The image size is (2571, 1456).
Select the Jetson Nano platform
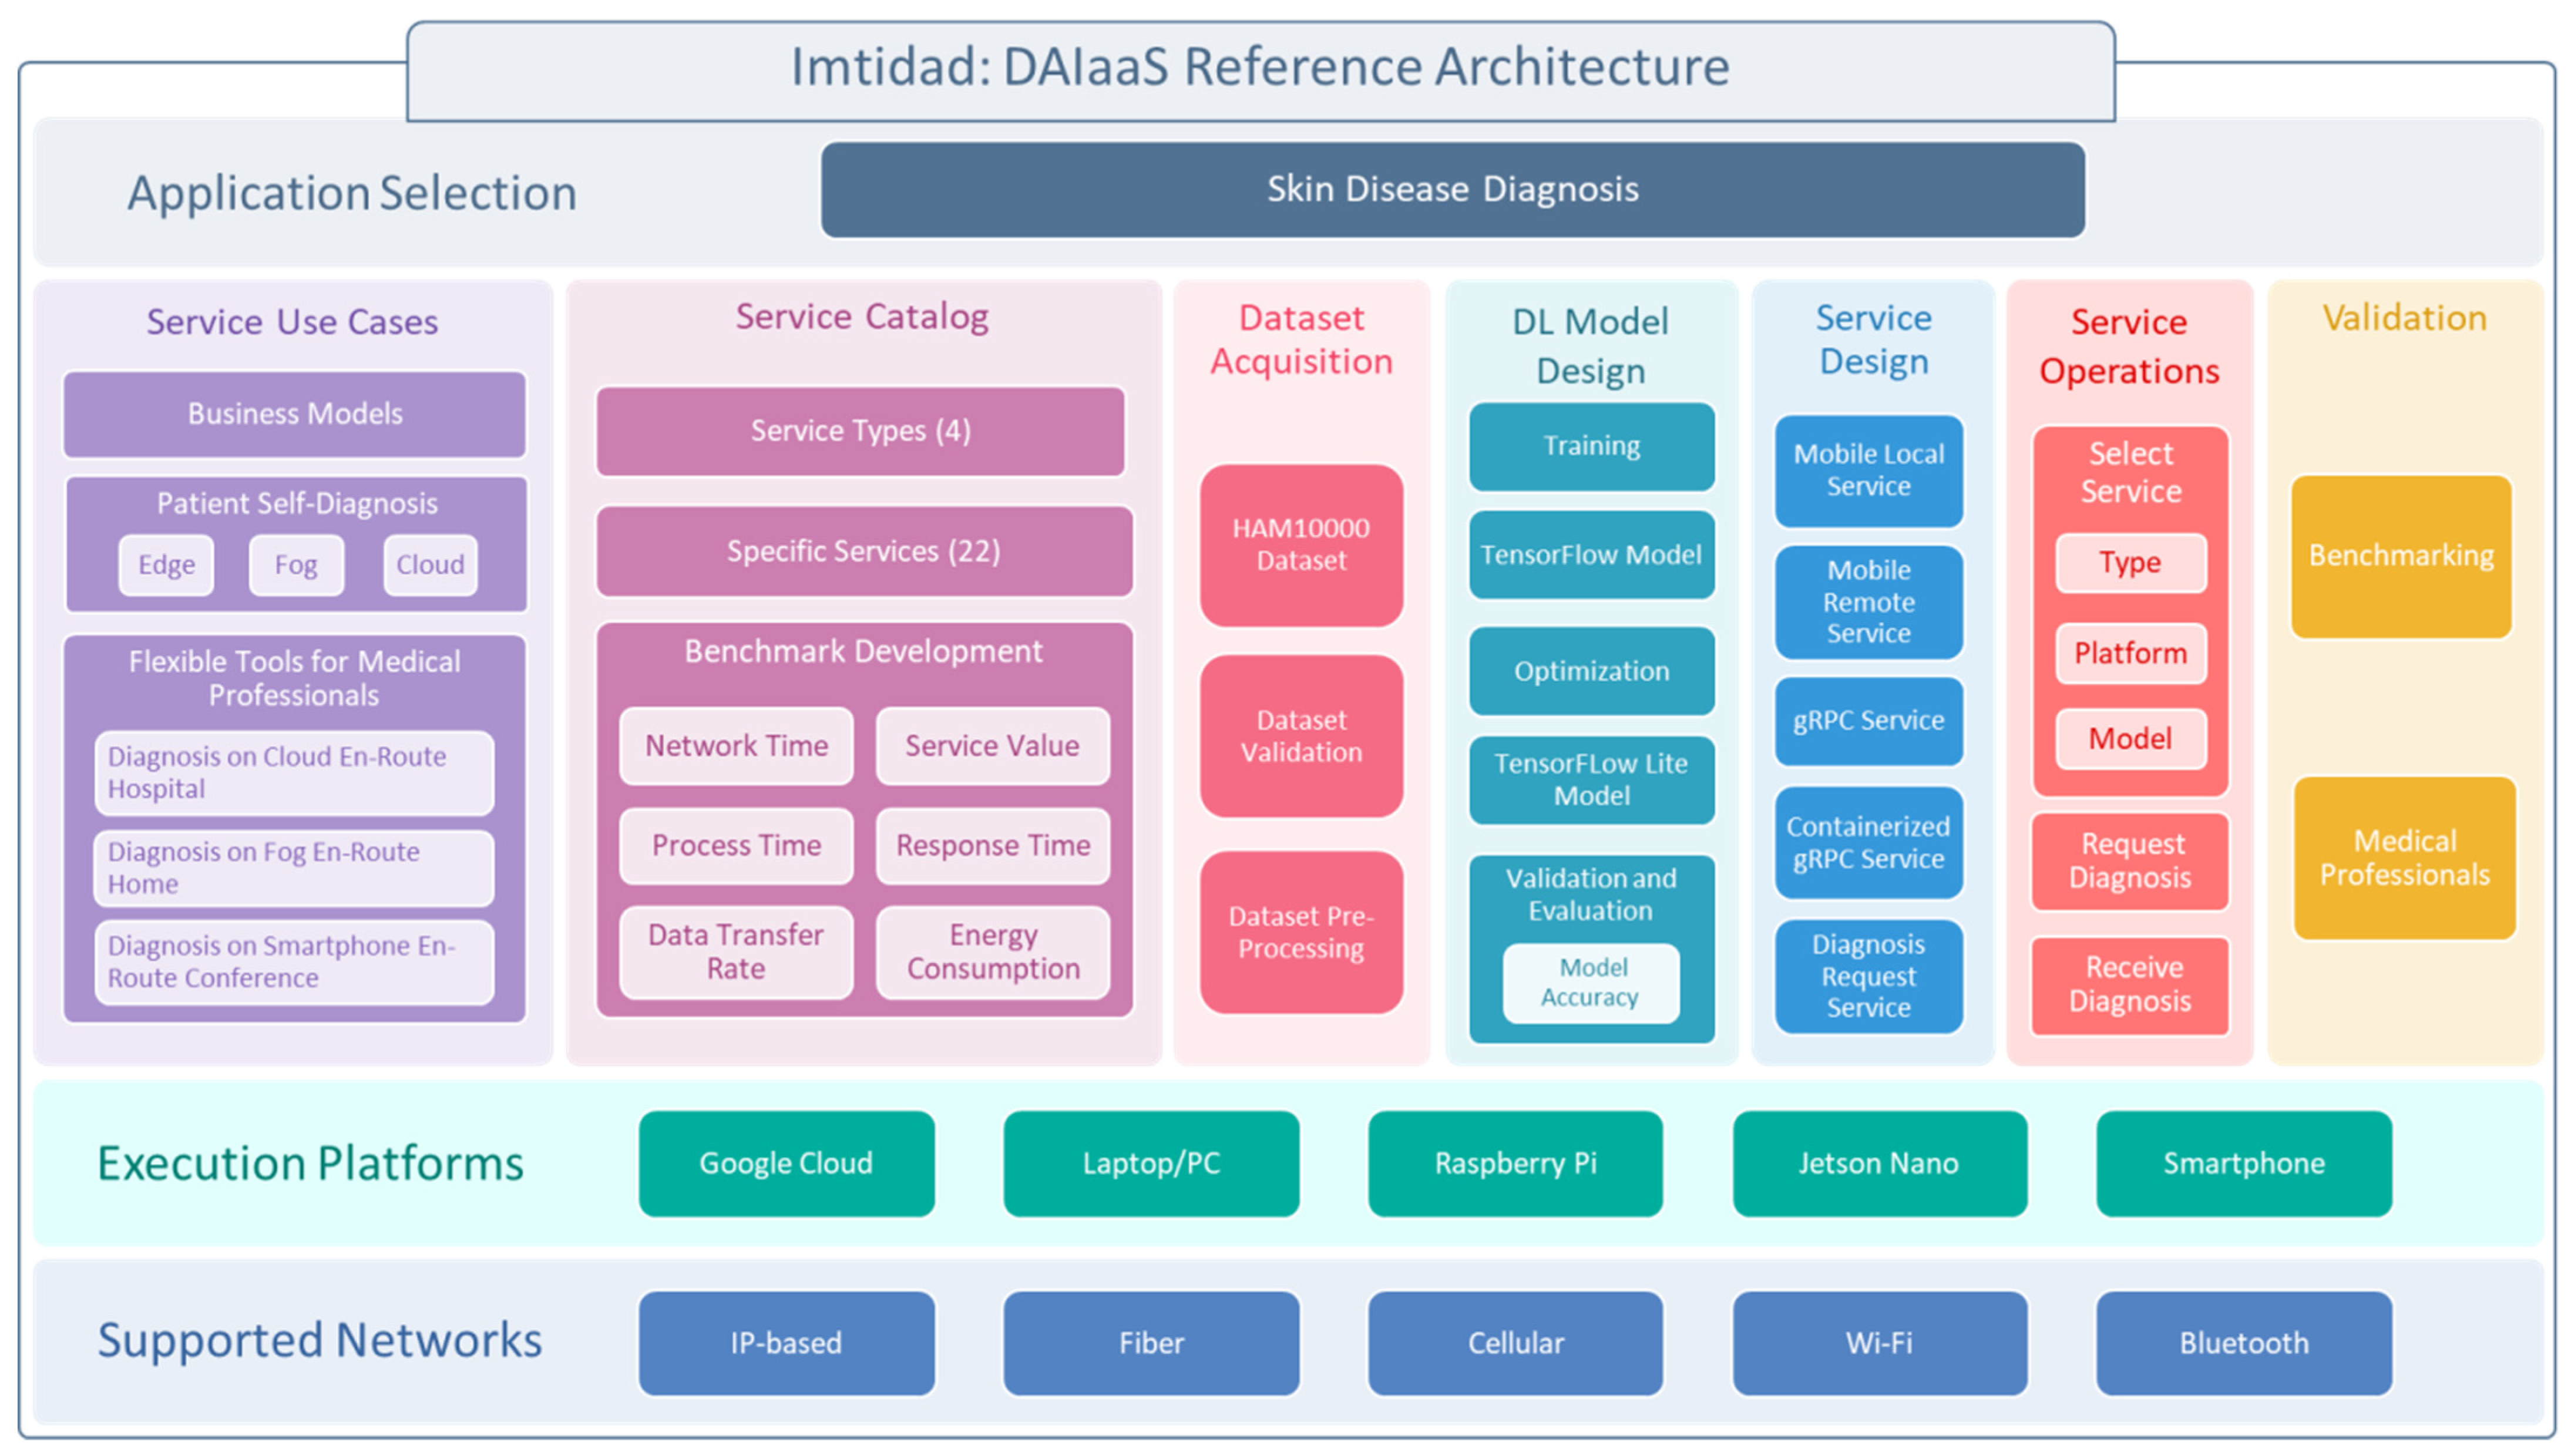1878,1163
